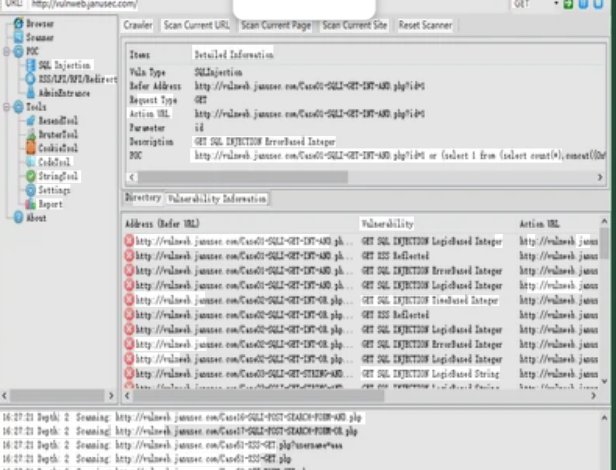The width and height of the screenshot is (616, 470).
Task: Click the About question mark icon
Action: click(18, 217)
